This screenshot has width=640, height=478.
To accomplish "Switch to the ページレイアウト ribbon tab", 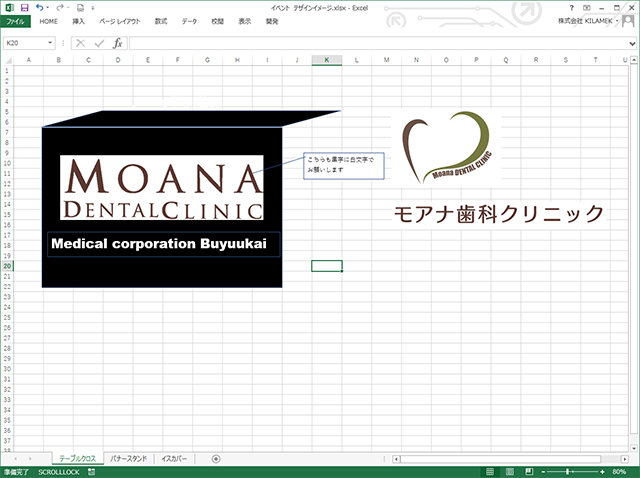I will pos(120,21).
